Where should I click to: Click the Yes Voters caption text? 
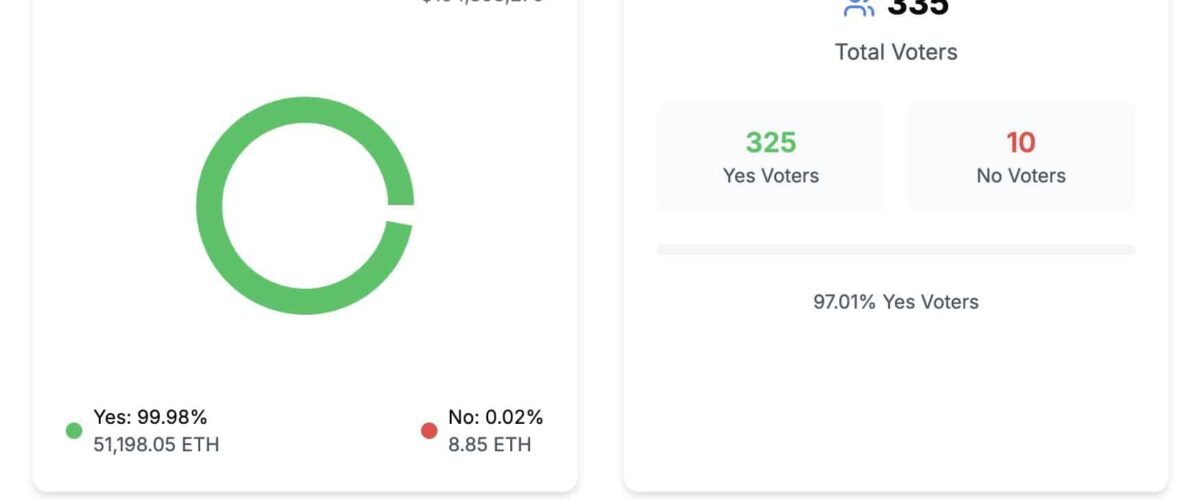click(x=770, y=175)
